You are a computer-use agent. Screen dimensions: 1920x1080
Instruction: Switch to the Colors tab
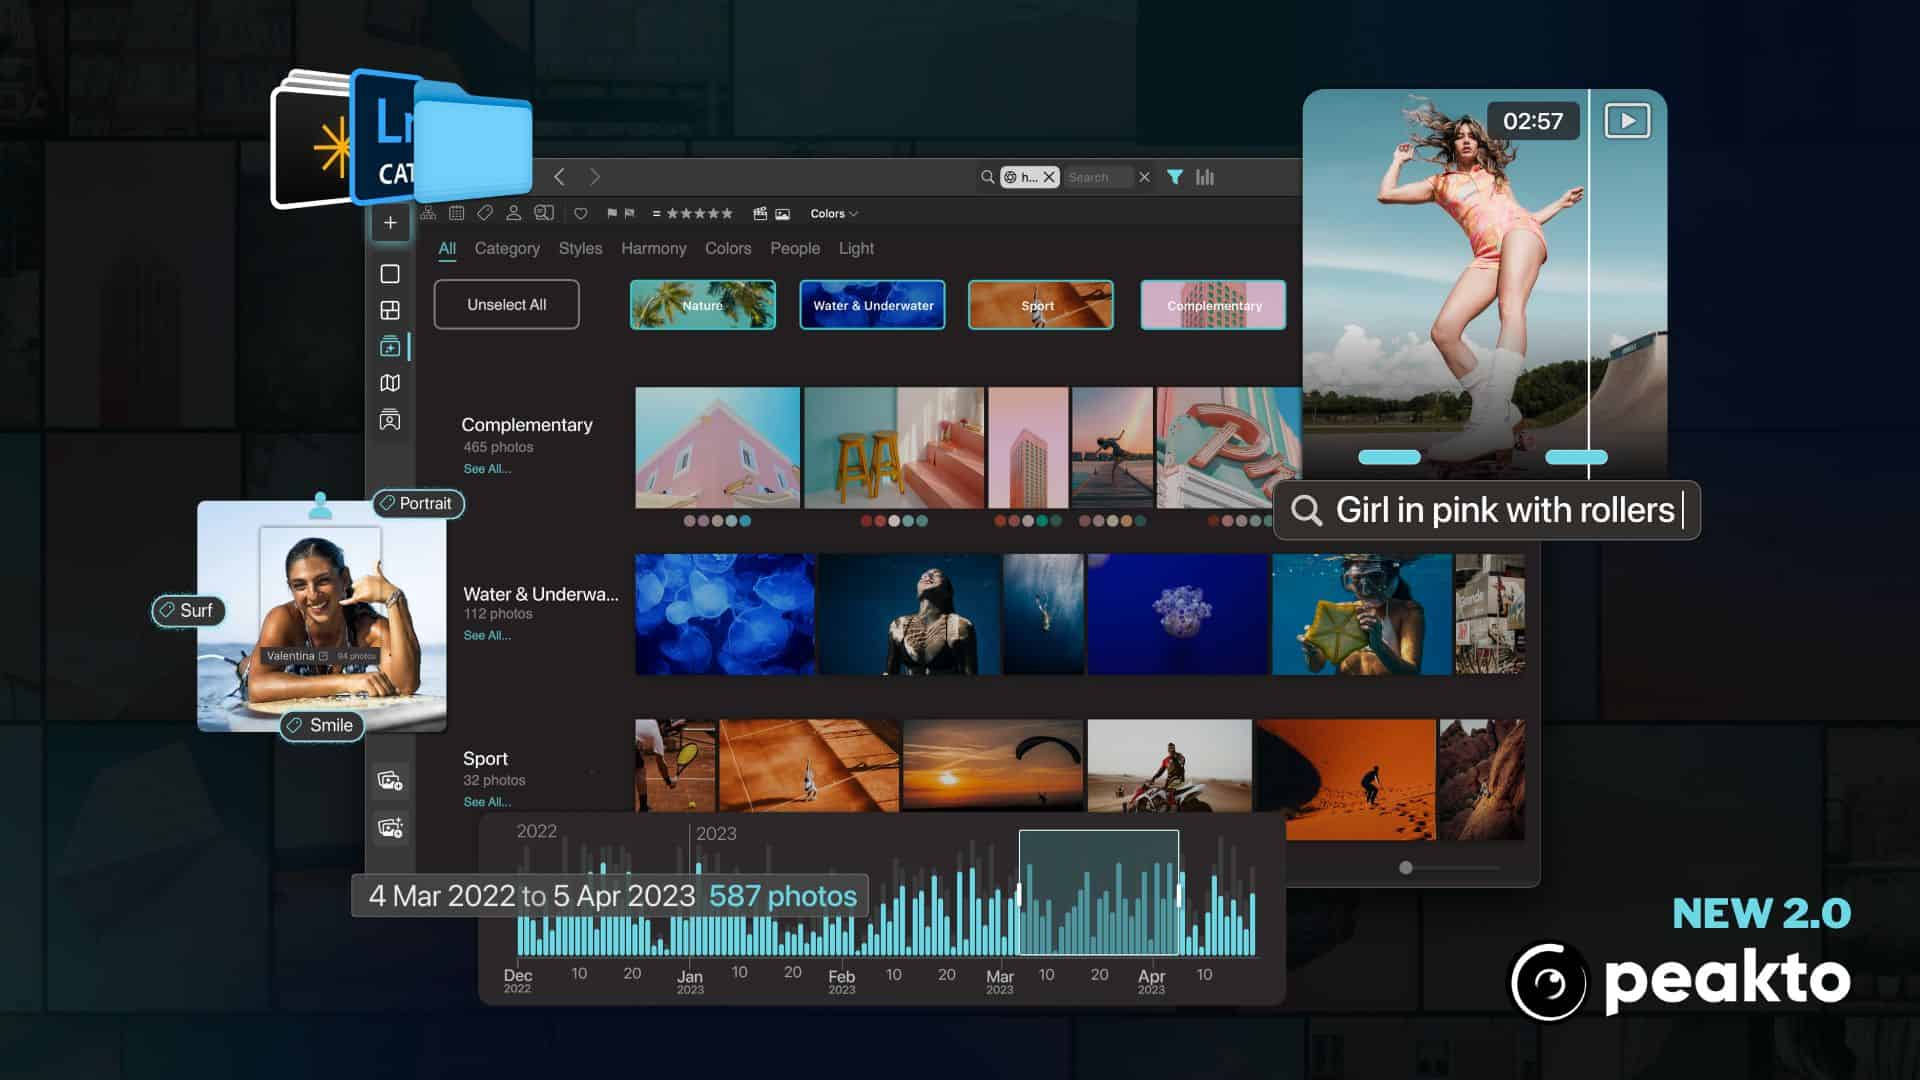[x=728, y=248]
